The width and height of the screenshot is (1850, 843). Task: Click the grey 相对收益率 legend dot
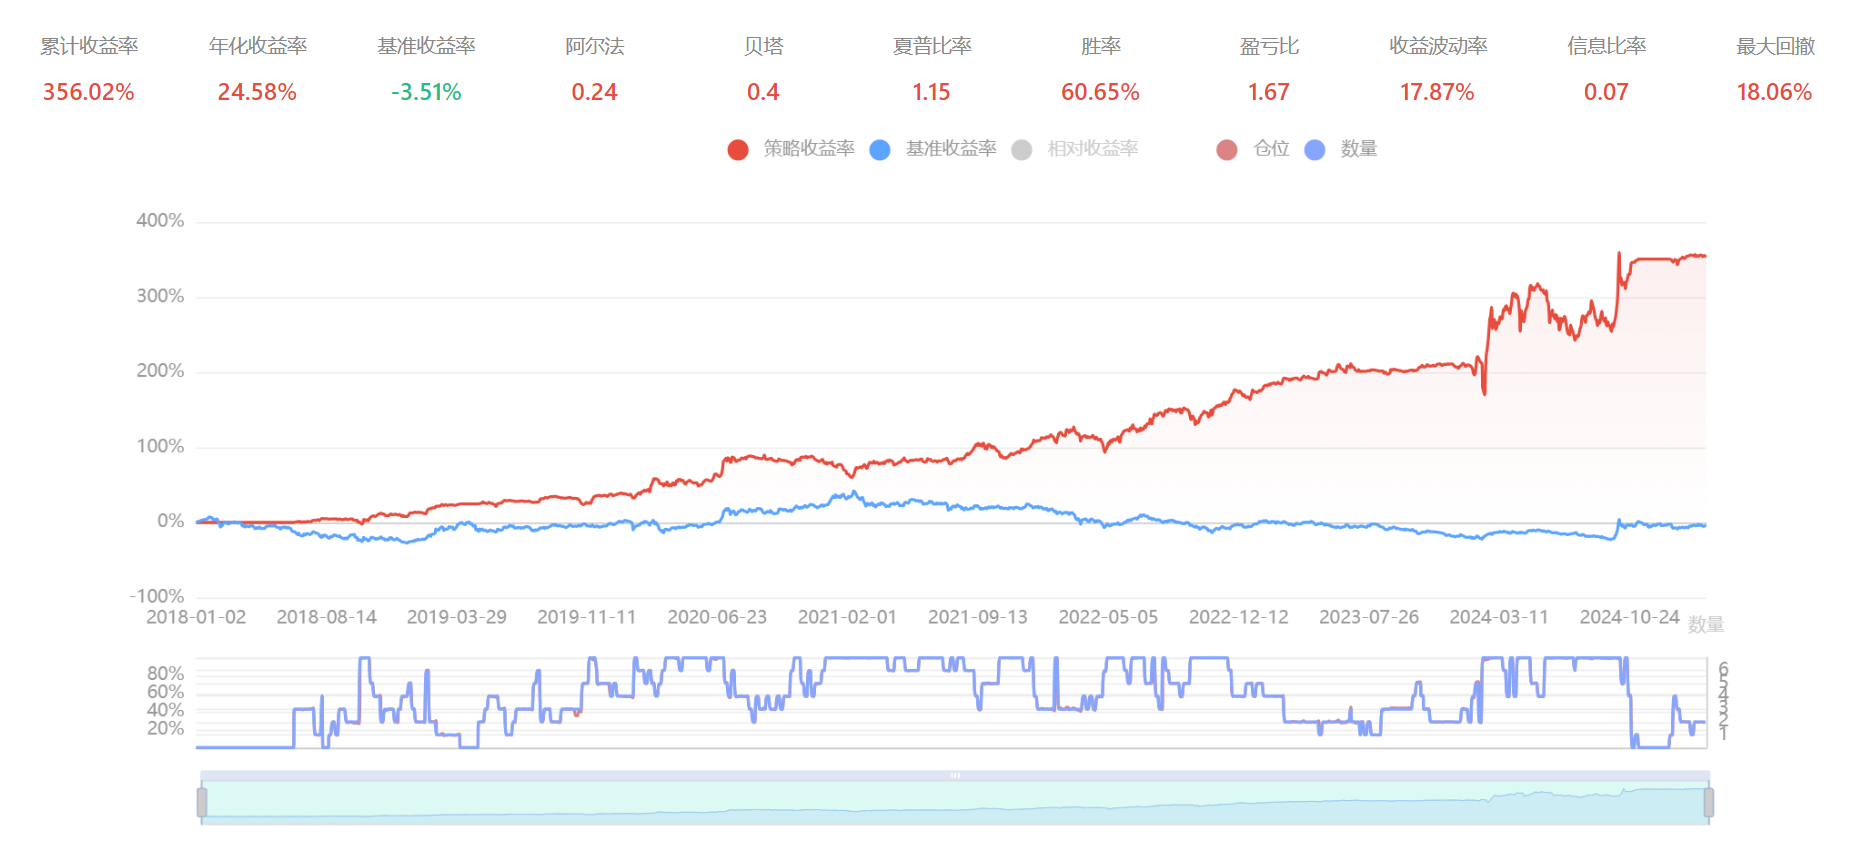[x=1021, y=150]
